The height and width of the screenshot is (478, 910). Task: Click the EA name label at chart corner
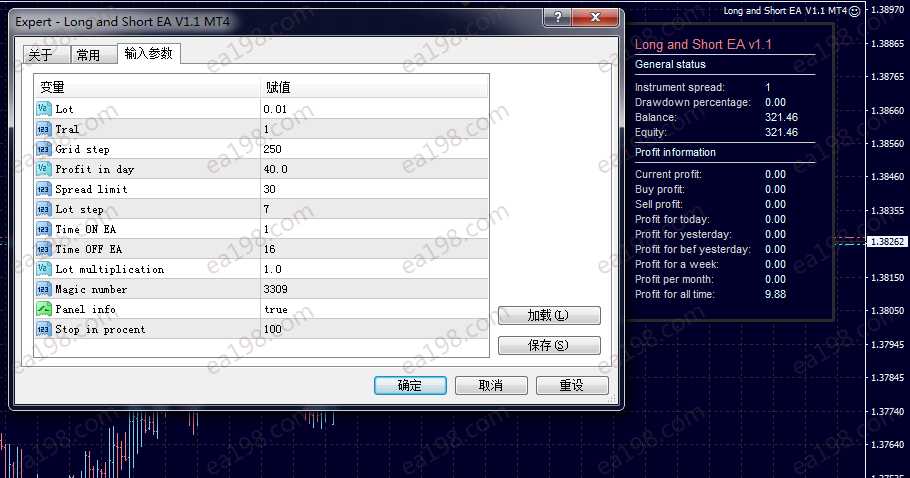coord(785,10)
